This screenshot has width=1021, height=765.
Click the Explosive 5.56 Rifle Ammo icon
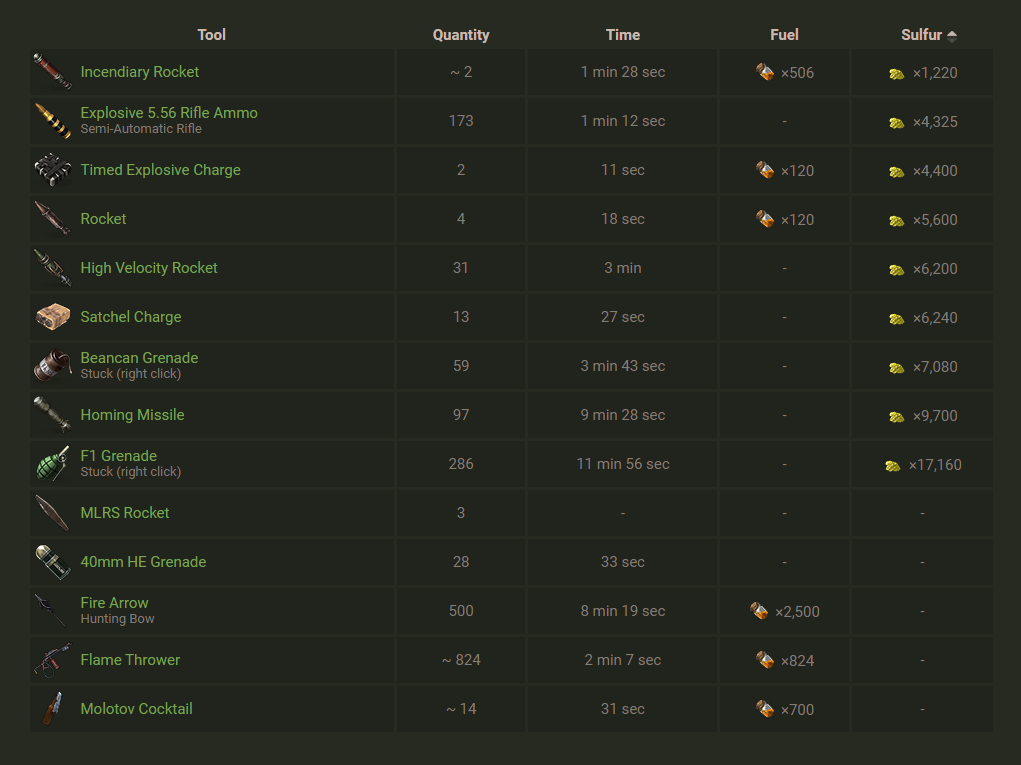click(51, 121)
